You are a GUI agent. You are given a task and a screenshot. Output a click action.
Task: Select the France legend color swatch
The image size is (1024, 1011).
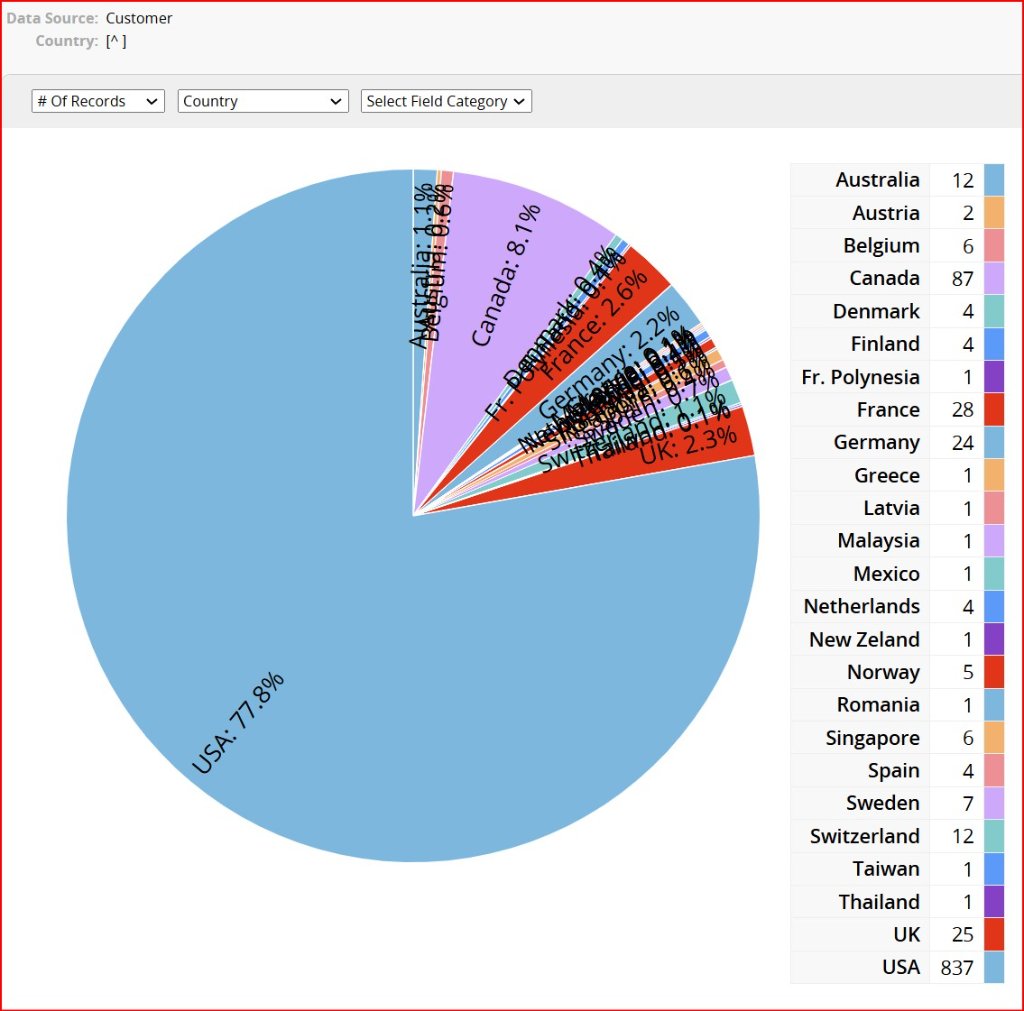click(x=993, y=409)
